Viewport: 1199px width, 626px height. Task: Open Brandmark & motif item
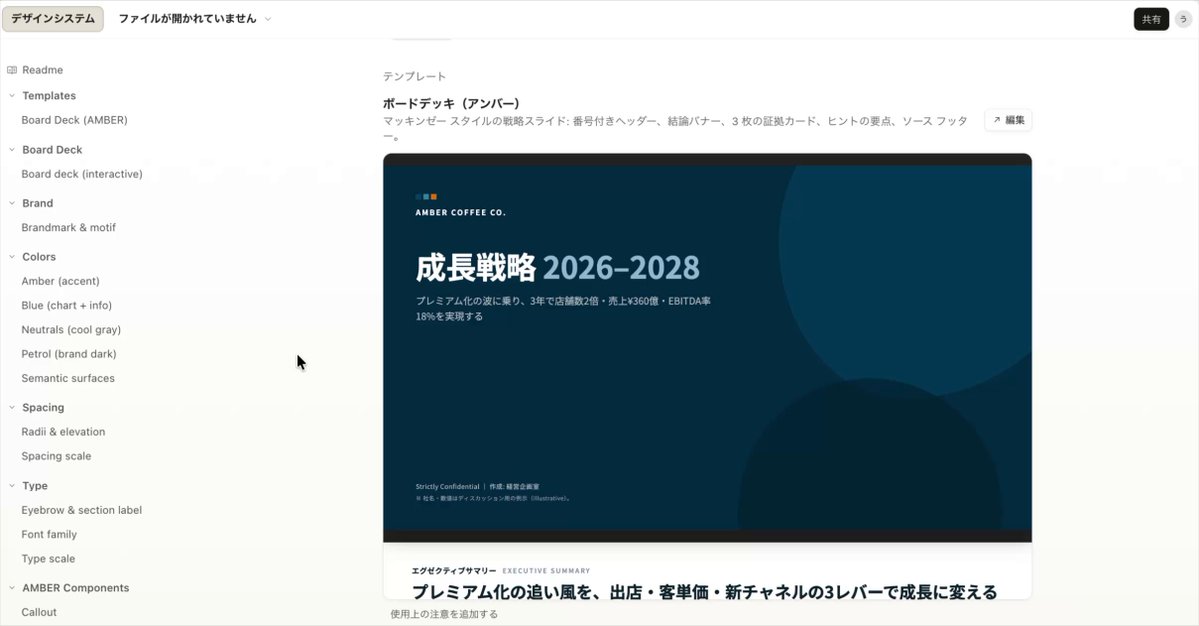[x=69, y=228]
